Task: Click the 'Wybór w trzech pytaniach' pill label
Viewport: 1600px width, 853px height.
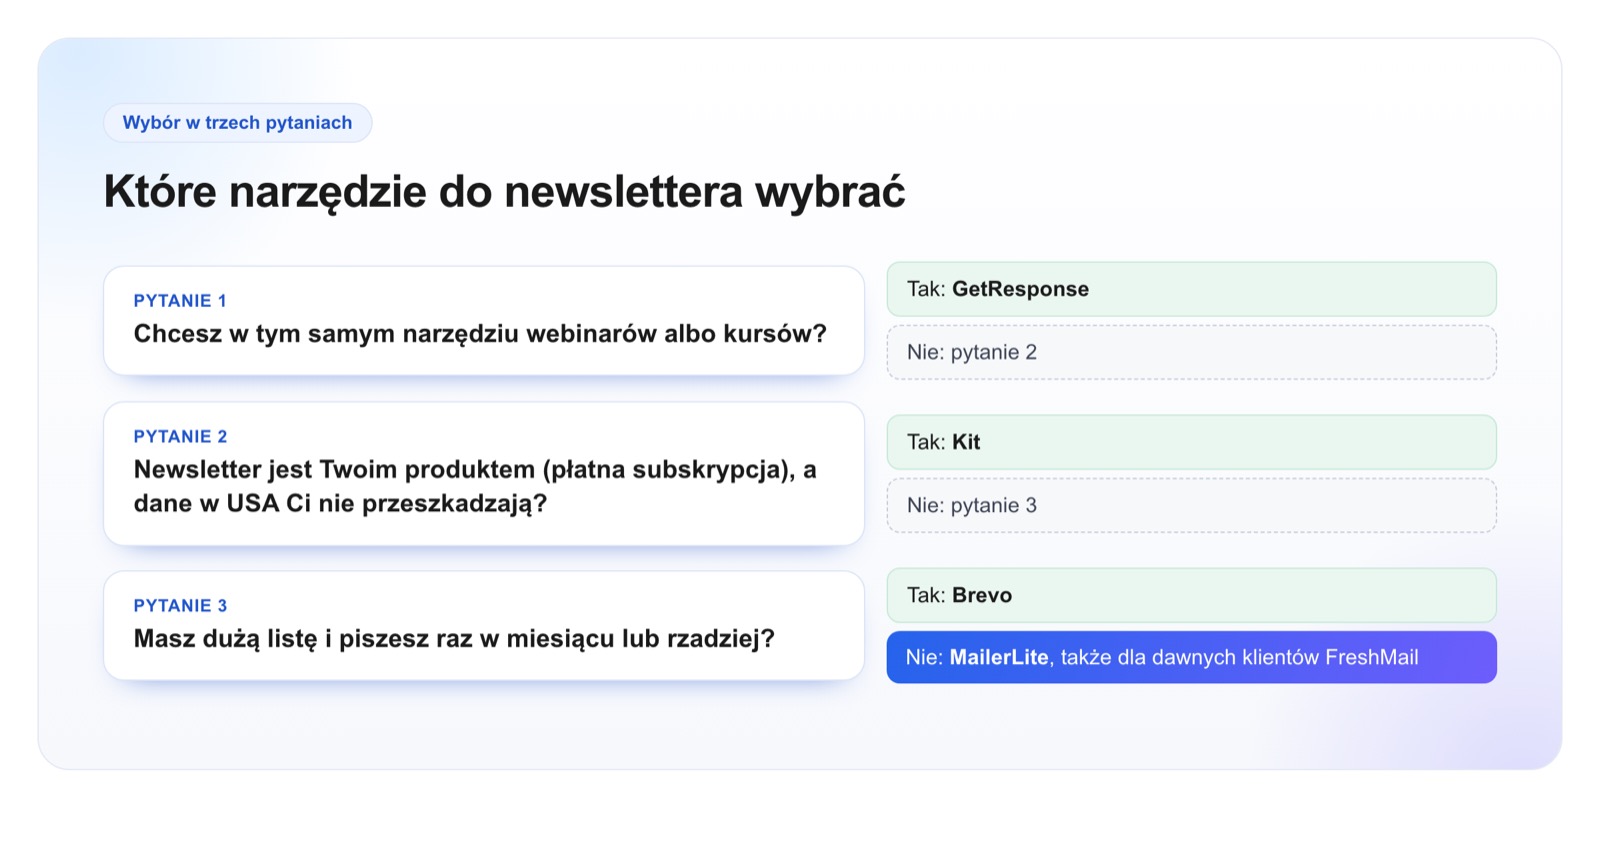Action: click(237, 123)
